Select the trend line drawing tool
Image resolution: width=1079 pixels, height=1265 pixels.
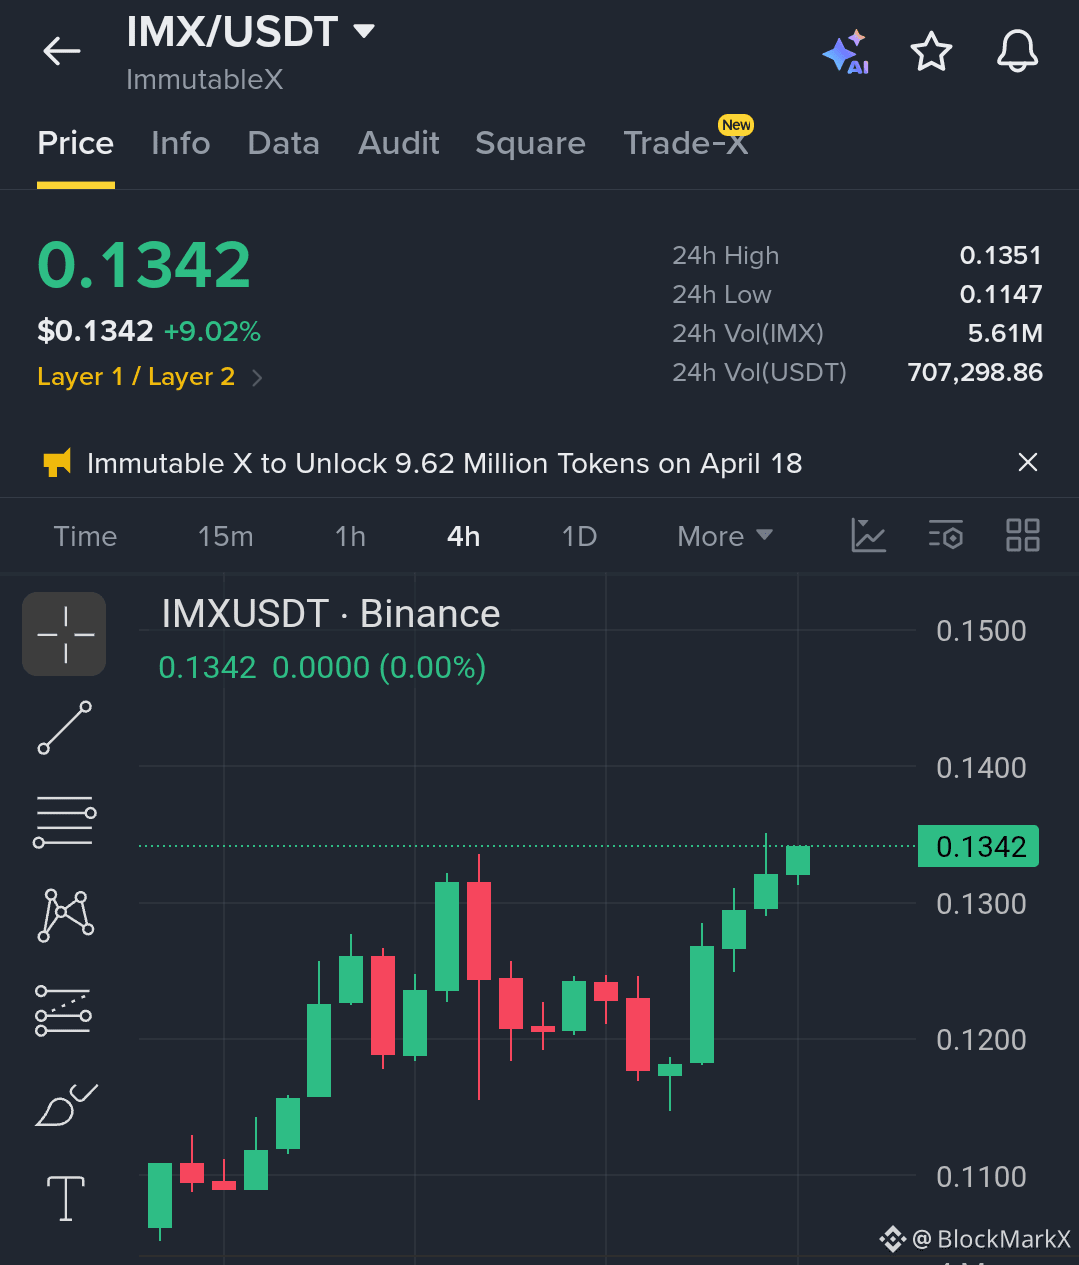[x=65, y=727]
